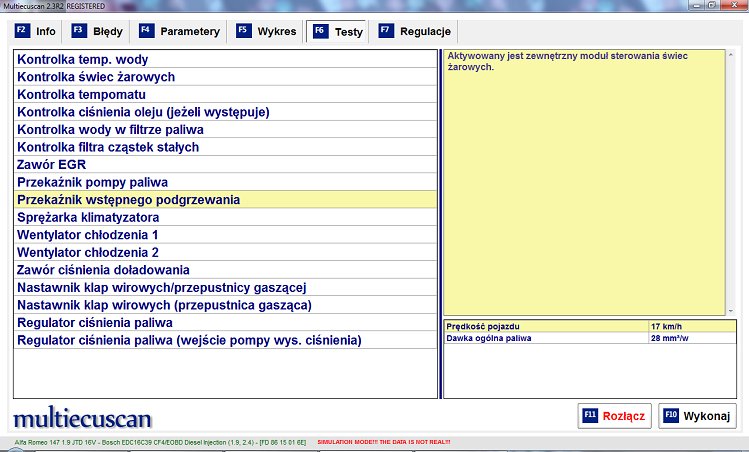
Task: Select Przekaźnik pompy paliwa test
Action: pyautogui.click(x=225, y=183)
